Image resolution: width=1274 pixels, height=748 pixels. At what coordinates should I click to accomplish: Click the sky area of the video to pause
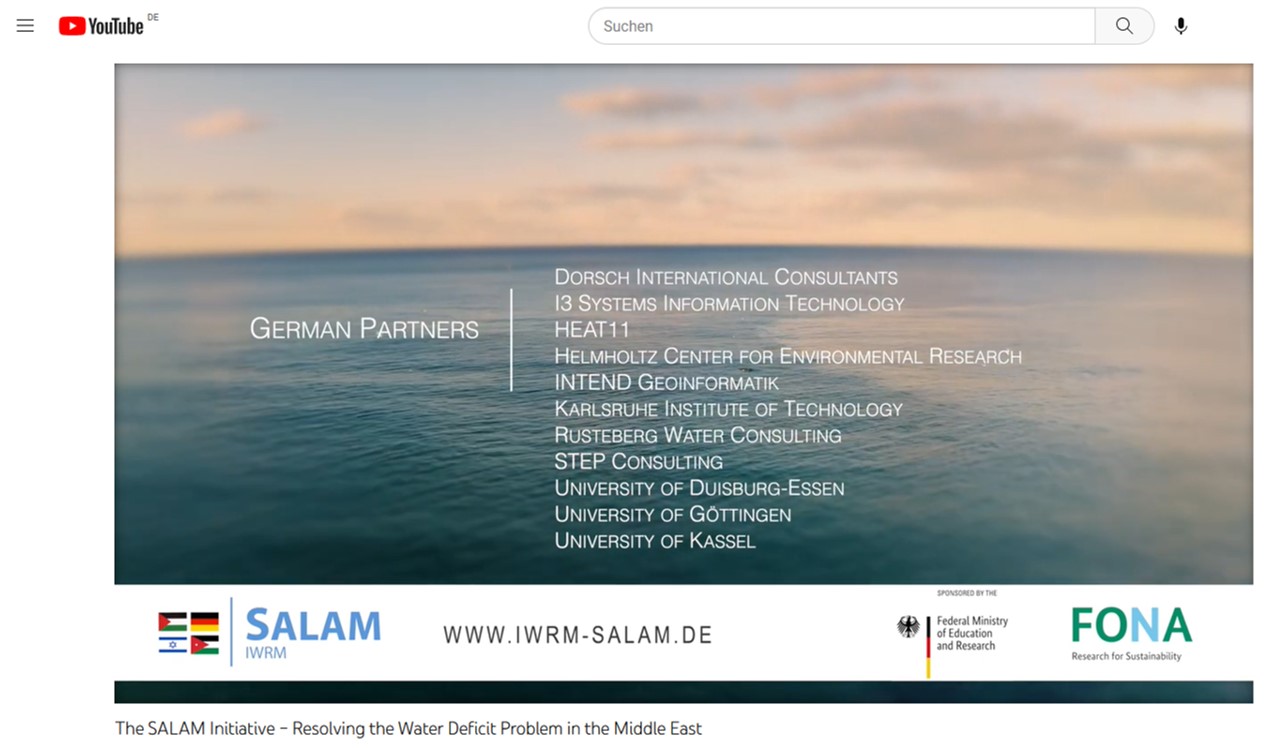(x=683, y=150)
